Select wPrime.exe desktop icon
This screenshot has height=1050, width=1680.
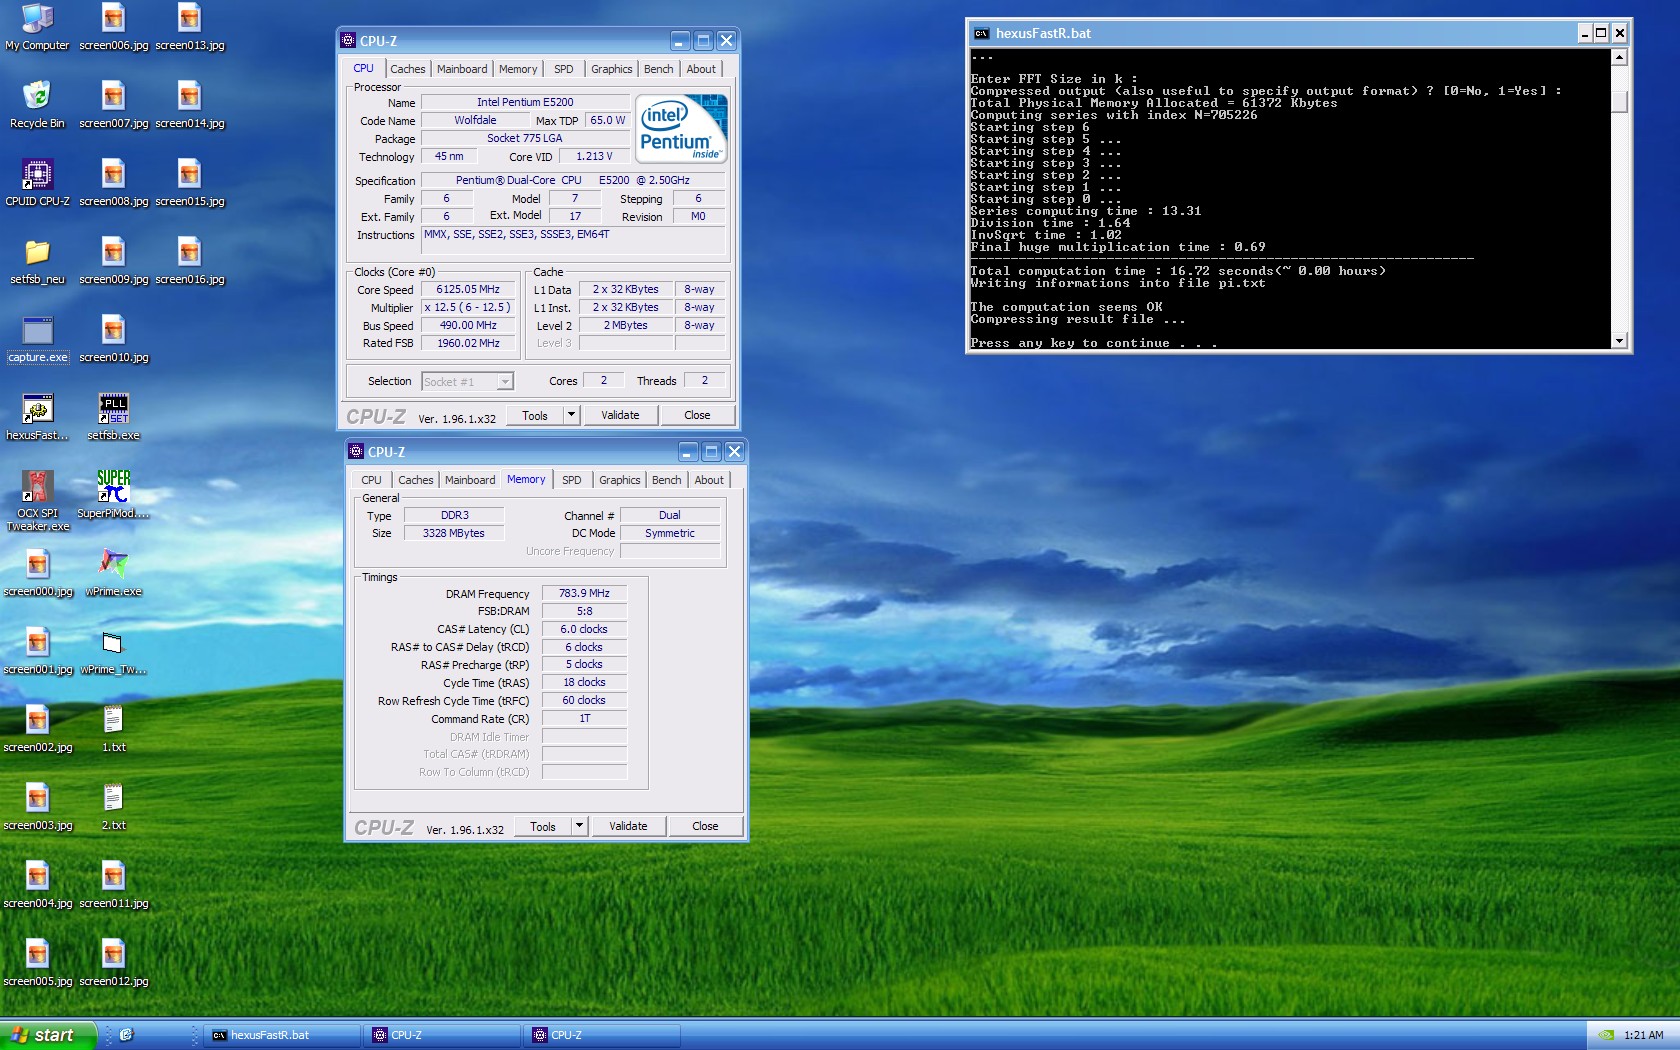click(x=113, y=573)
